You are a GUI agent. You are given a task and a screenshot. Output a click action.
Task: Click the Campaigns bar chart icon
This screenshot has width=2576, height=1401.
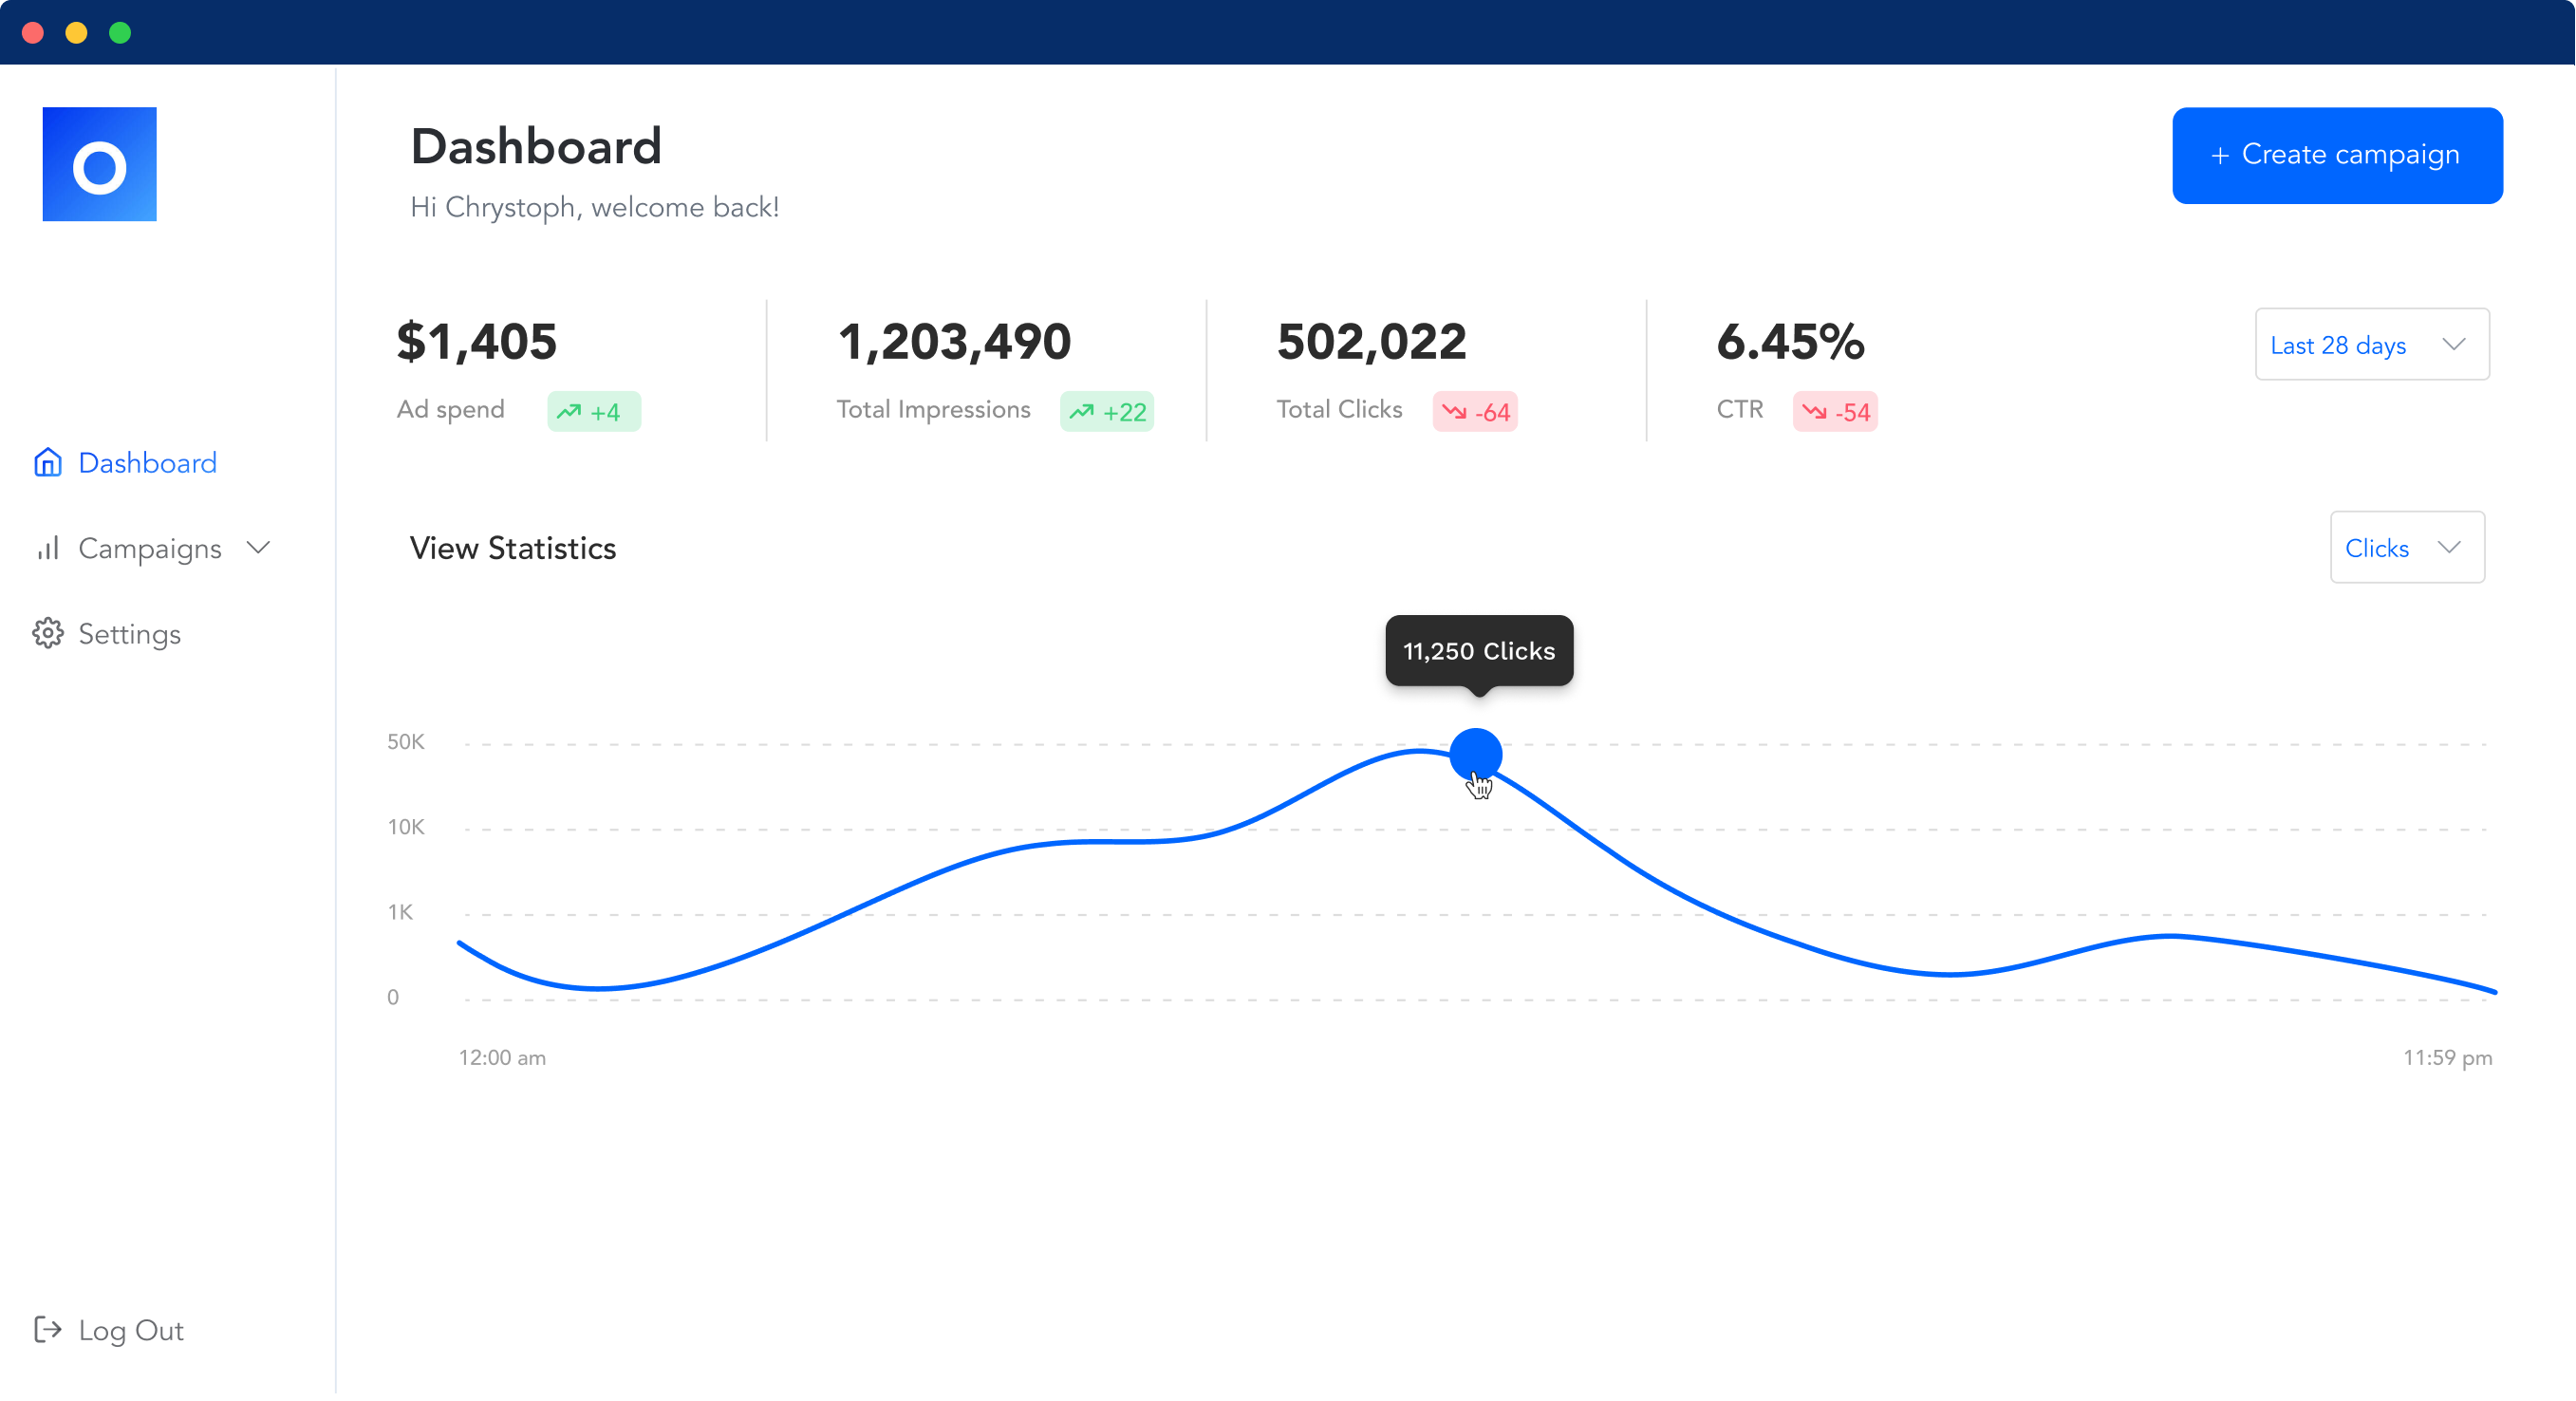coord(47,548)
